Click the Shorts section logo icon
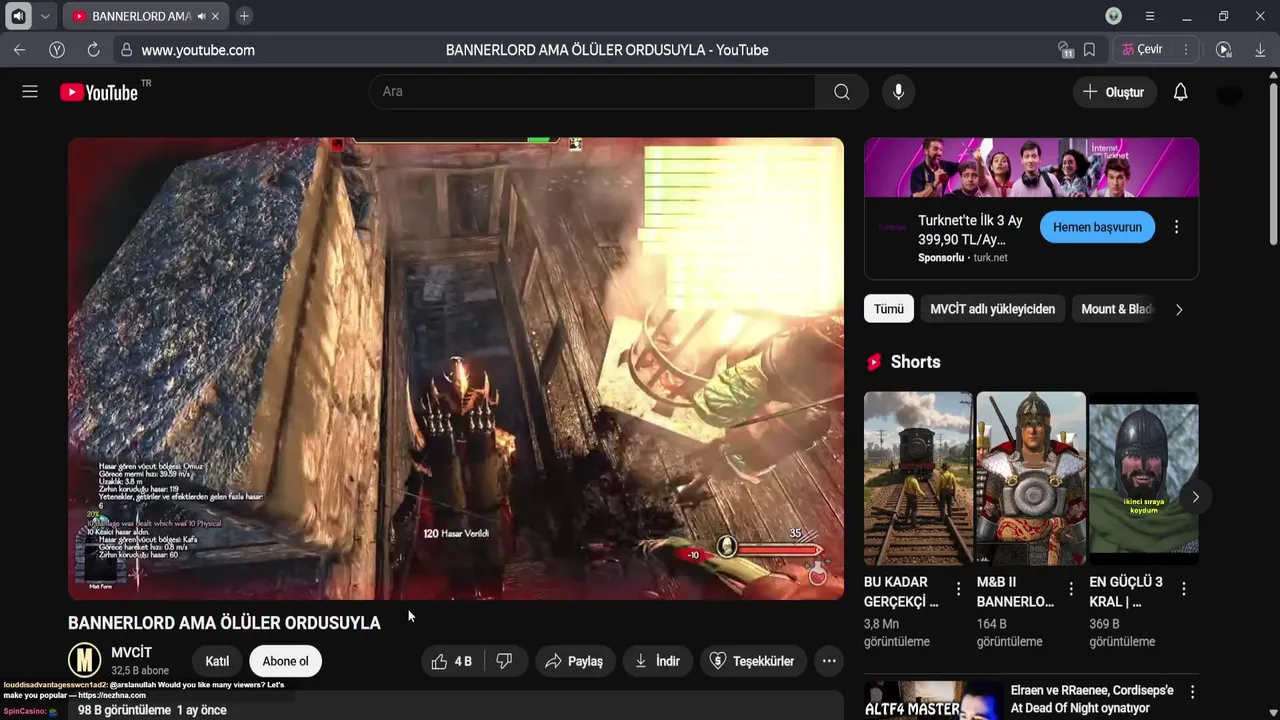Viewport: 1280px width, 720px height. pyautogui.click(x=874, y=362)
